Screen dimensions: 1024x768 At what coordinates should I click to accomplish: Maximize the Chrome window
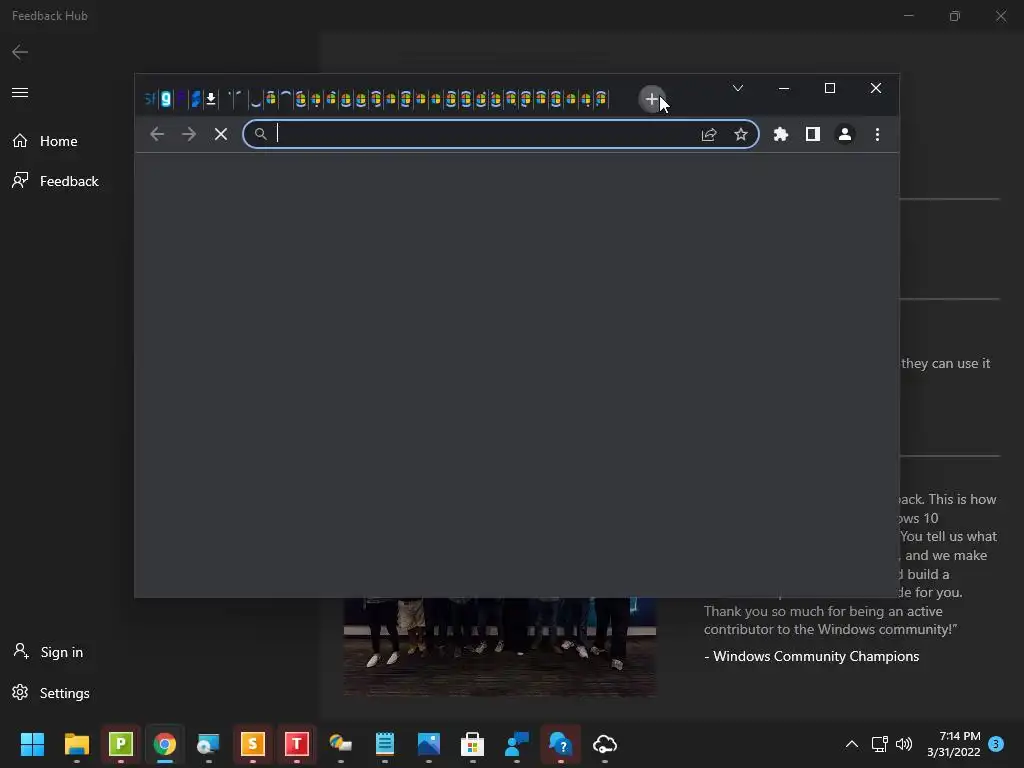click(x=830, y=88)
